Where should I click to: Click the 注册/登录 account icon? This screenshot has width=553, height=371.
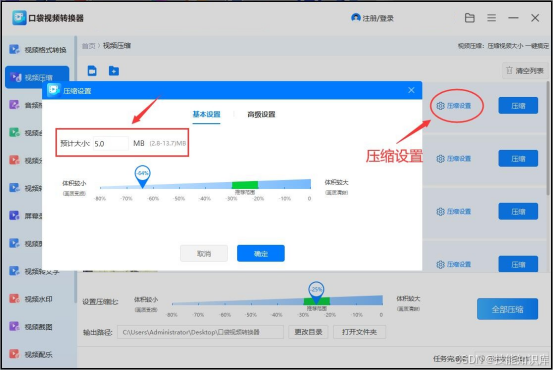pos(356,17)
